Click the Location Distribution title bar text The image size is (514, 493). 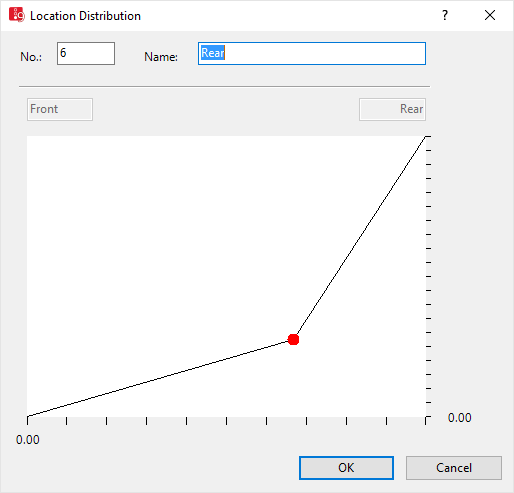[85, 16]
